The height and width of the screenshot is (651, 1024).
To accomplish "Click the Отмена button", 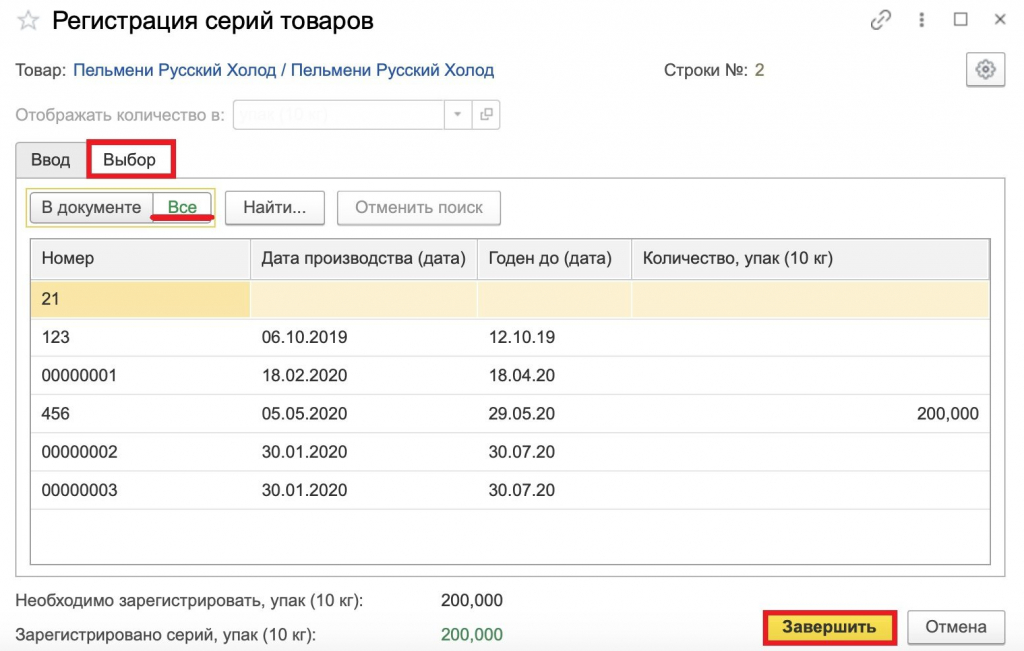I will (956, 627).
